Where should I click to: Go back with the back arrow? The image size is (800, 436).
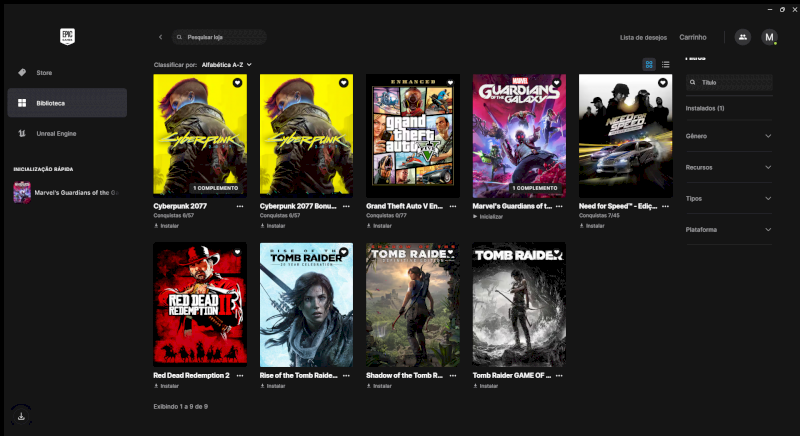[x=160, y=37]
